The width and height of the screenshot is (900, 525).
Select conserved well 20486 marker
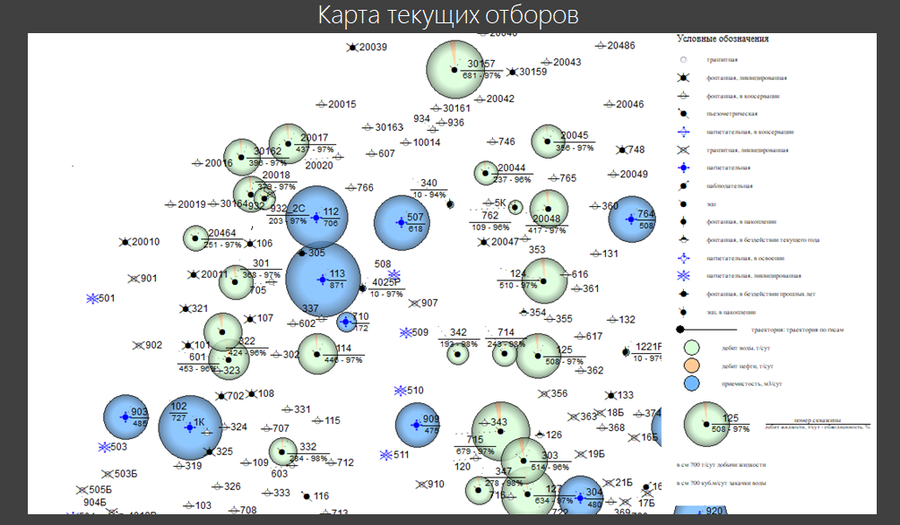click(x=600, y=45)
